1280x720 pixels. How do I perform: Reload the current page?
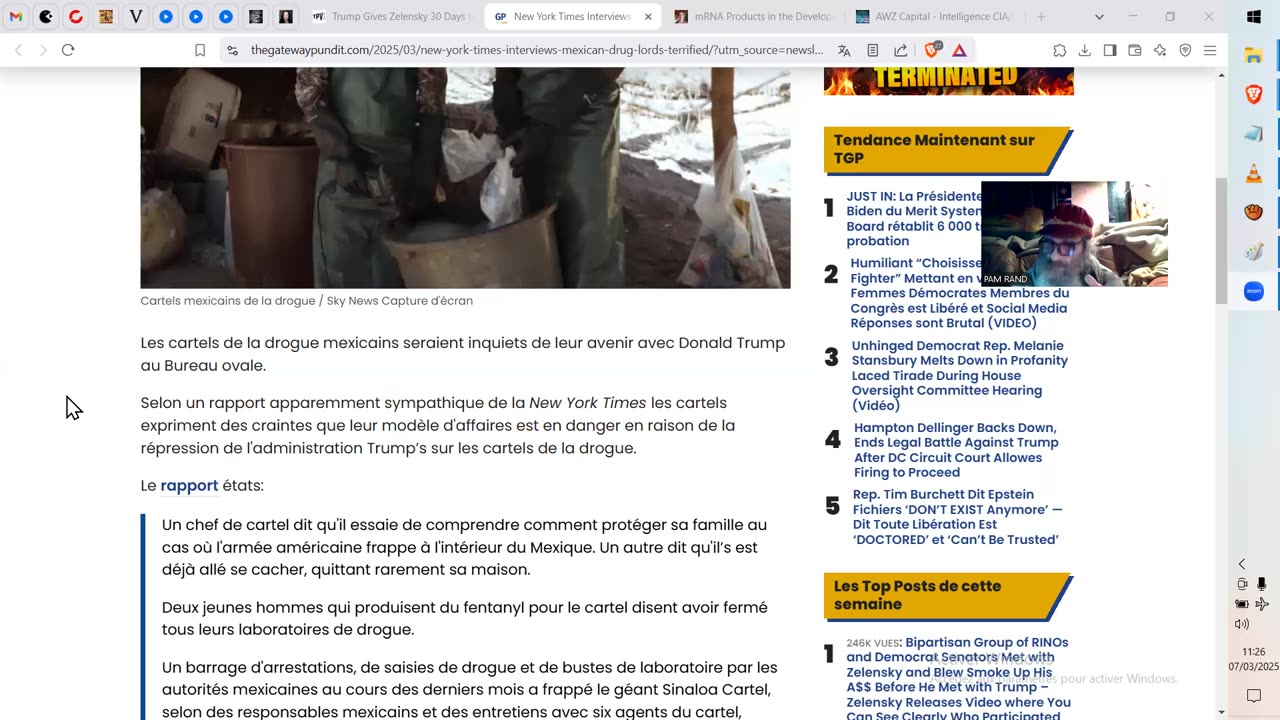point(68,50)
